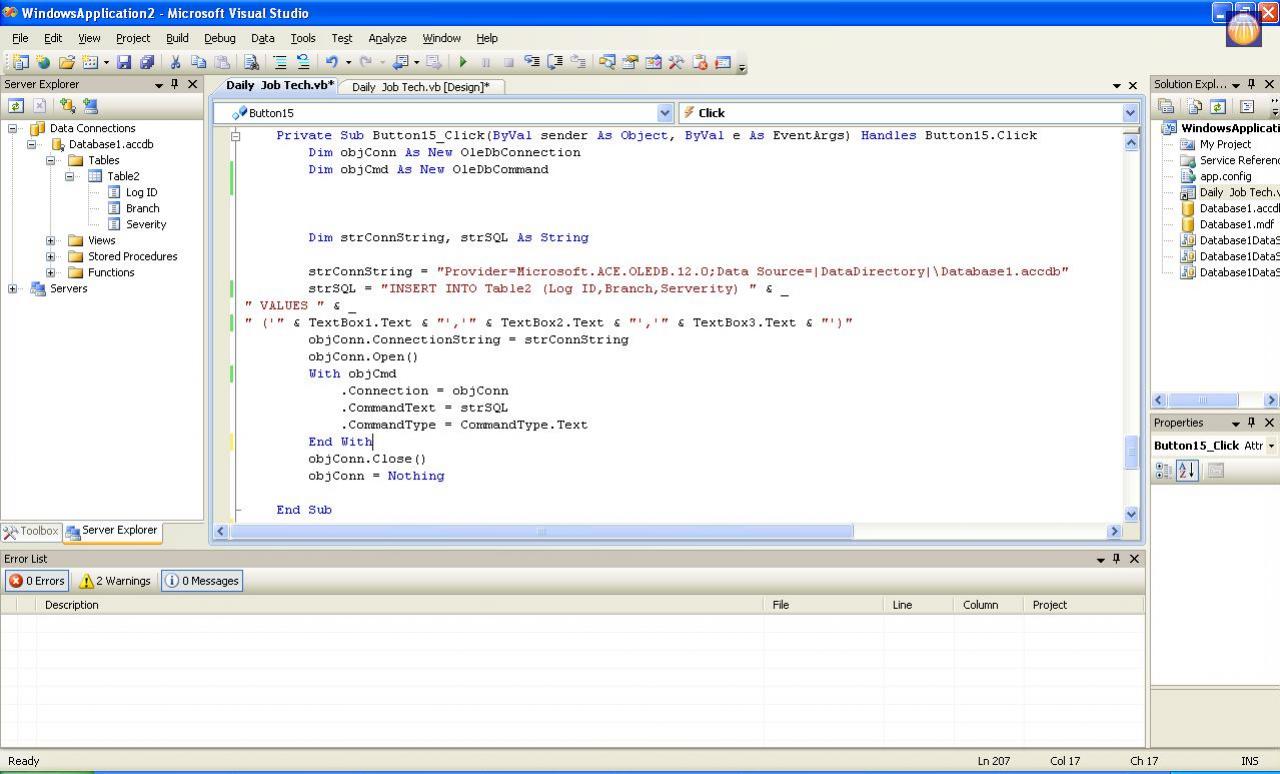Open the Debug menu
Screen dimensions: 1280x774
coord(219,38)
